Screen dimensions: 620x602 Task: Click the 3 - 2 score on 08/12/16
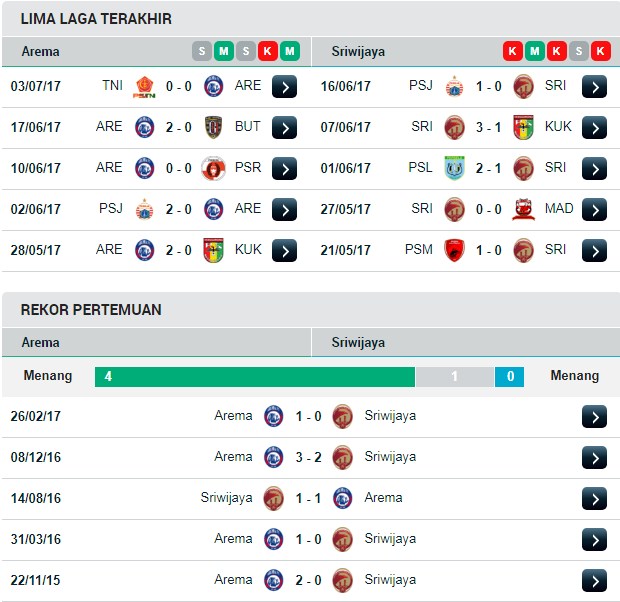click(x=308, y=457)
